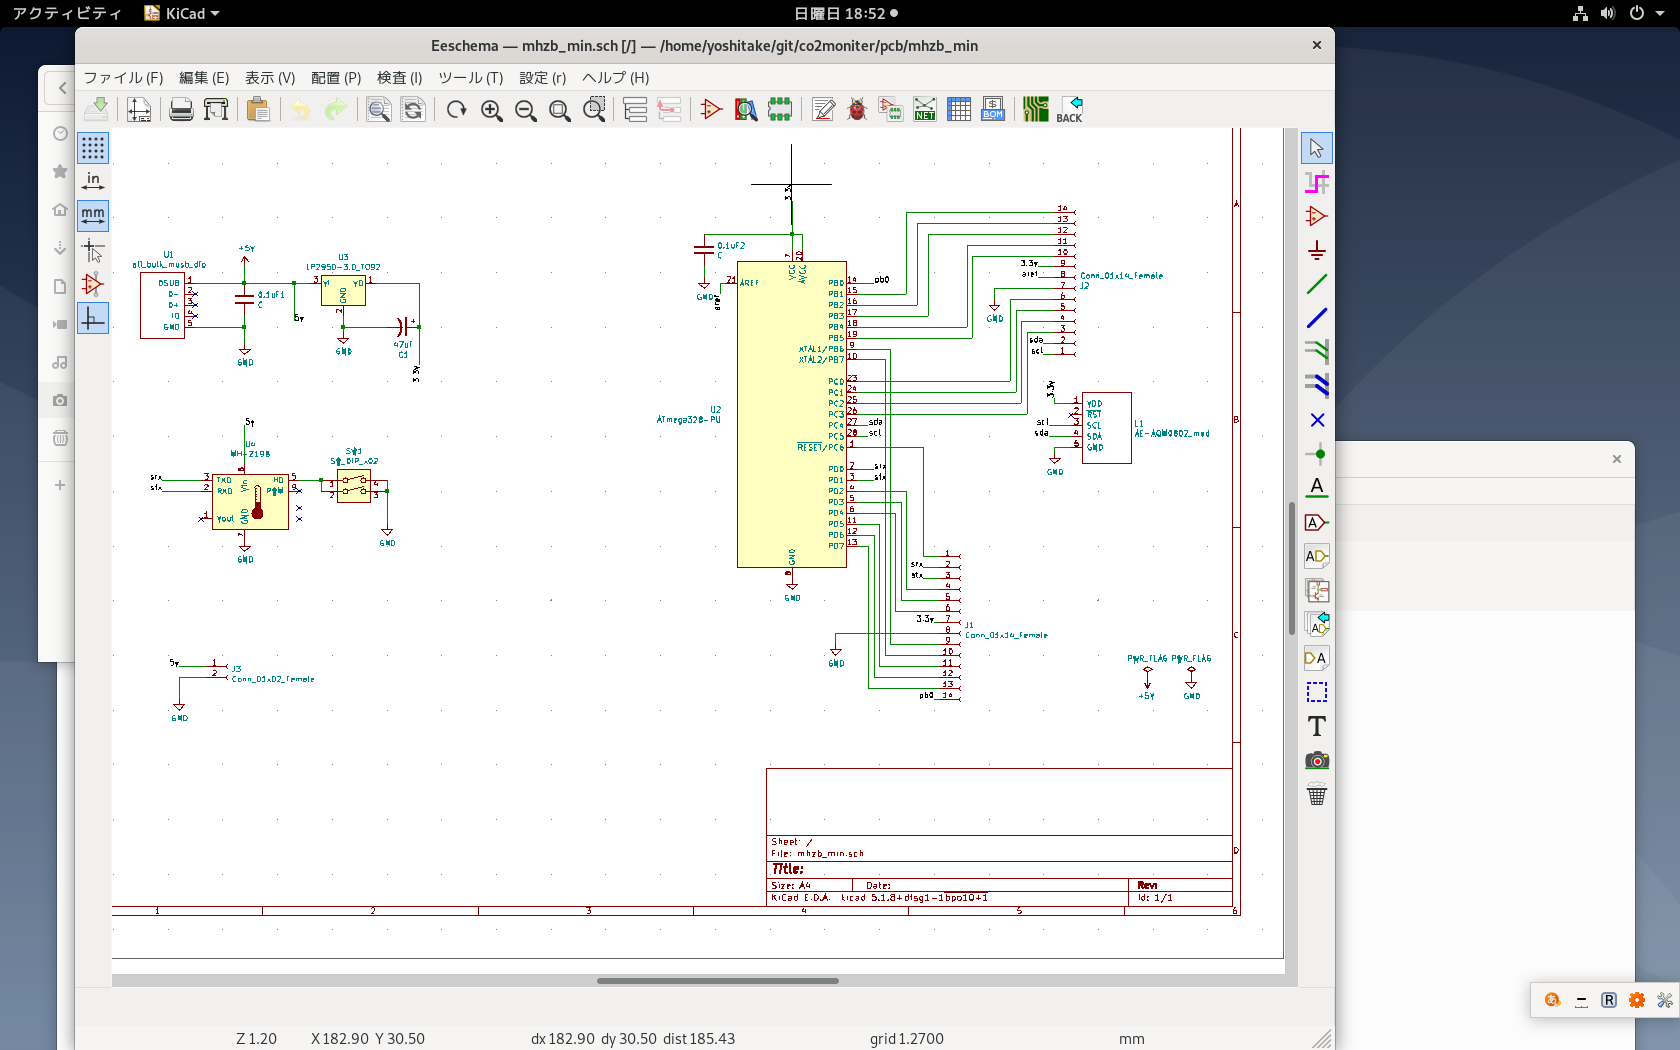Select the Place Power Port tool
1680x1050 pixels.
1317,250
